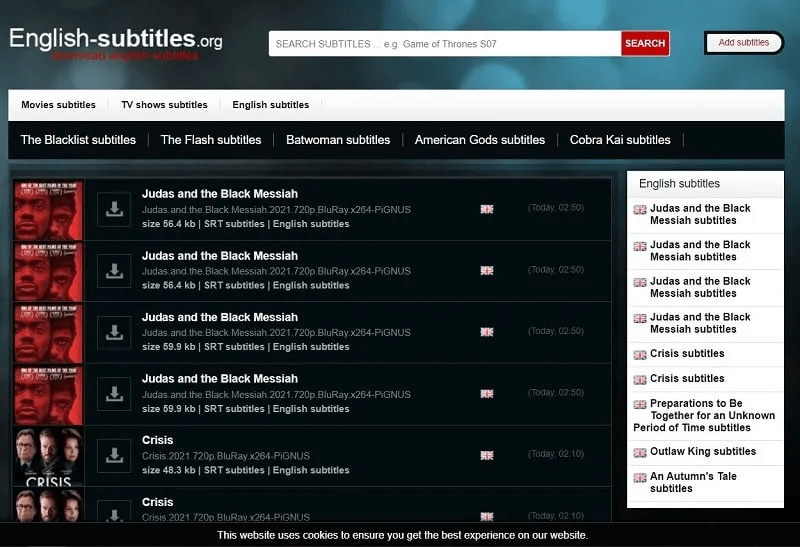This screenshot has height=547, width=800.
Task: Click download icon for third Judas 59.9 kb row
Action: point(114,333)
